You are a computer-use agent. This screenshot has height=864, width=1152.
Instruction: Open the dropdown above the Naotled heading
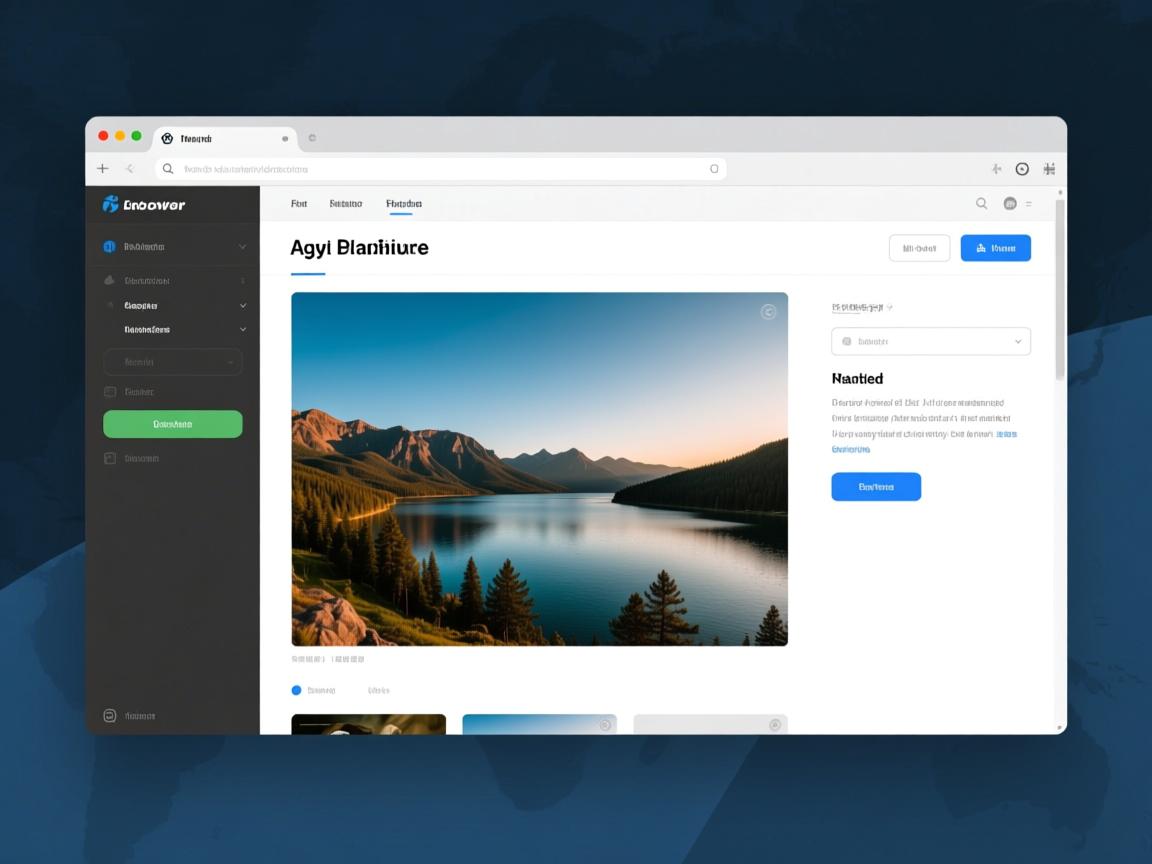[x=930, y=341]
